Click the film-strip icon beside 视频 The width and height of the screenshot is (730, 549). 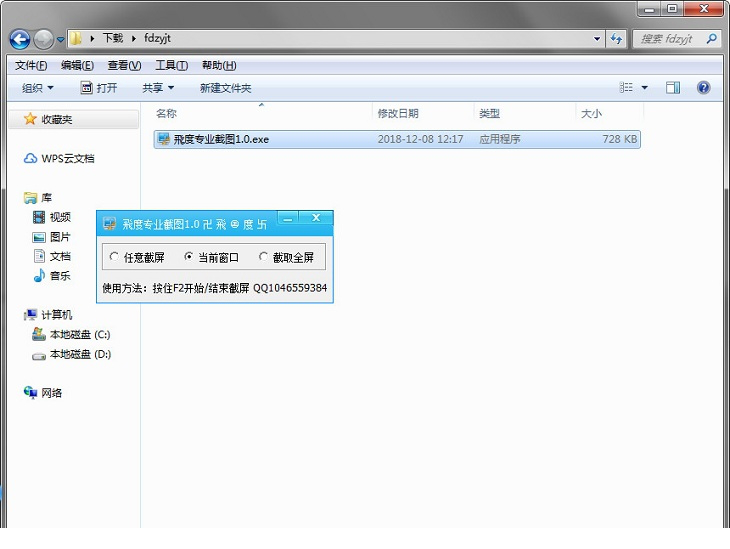coord(39,217)
